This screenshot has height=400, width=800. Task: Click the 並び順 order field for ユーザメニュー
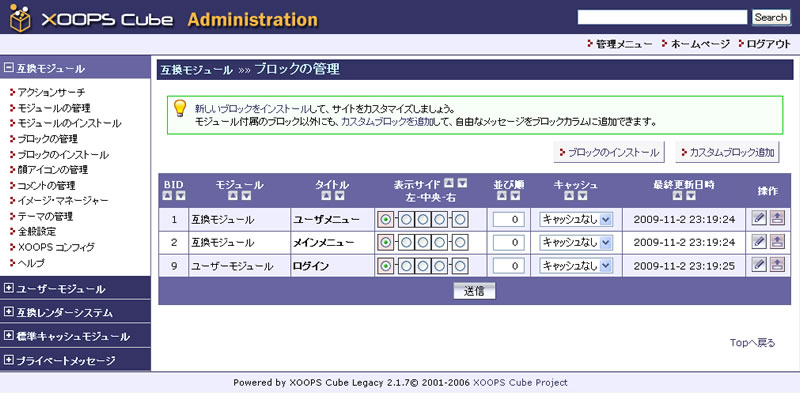click(509, 219)
